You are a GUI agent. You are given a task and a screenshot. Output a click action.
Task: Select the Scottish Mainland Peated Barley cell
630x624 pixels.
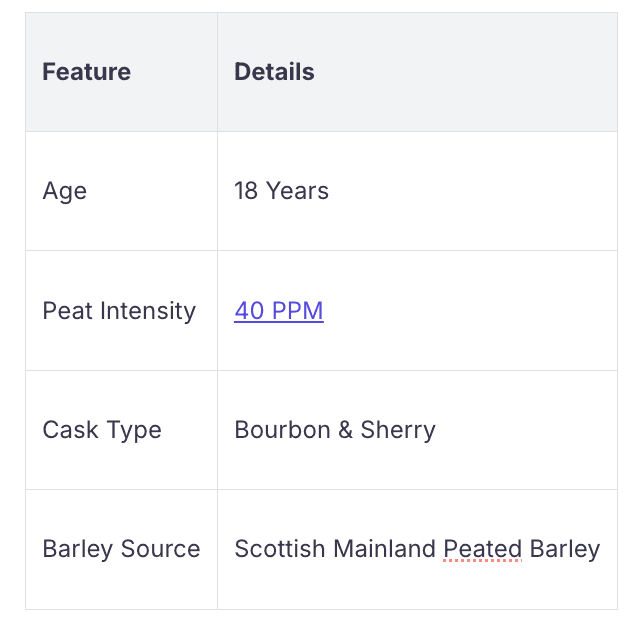click(417, 549)
